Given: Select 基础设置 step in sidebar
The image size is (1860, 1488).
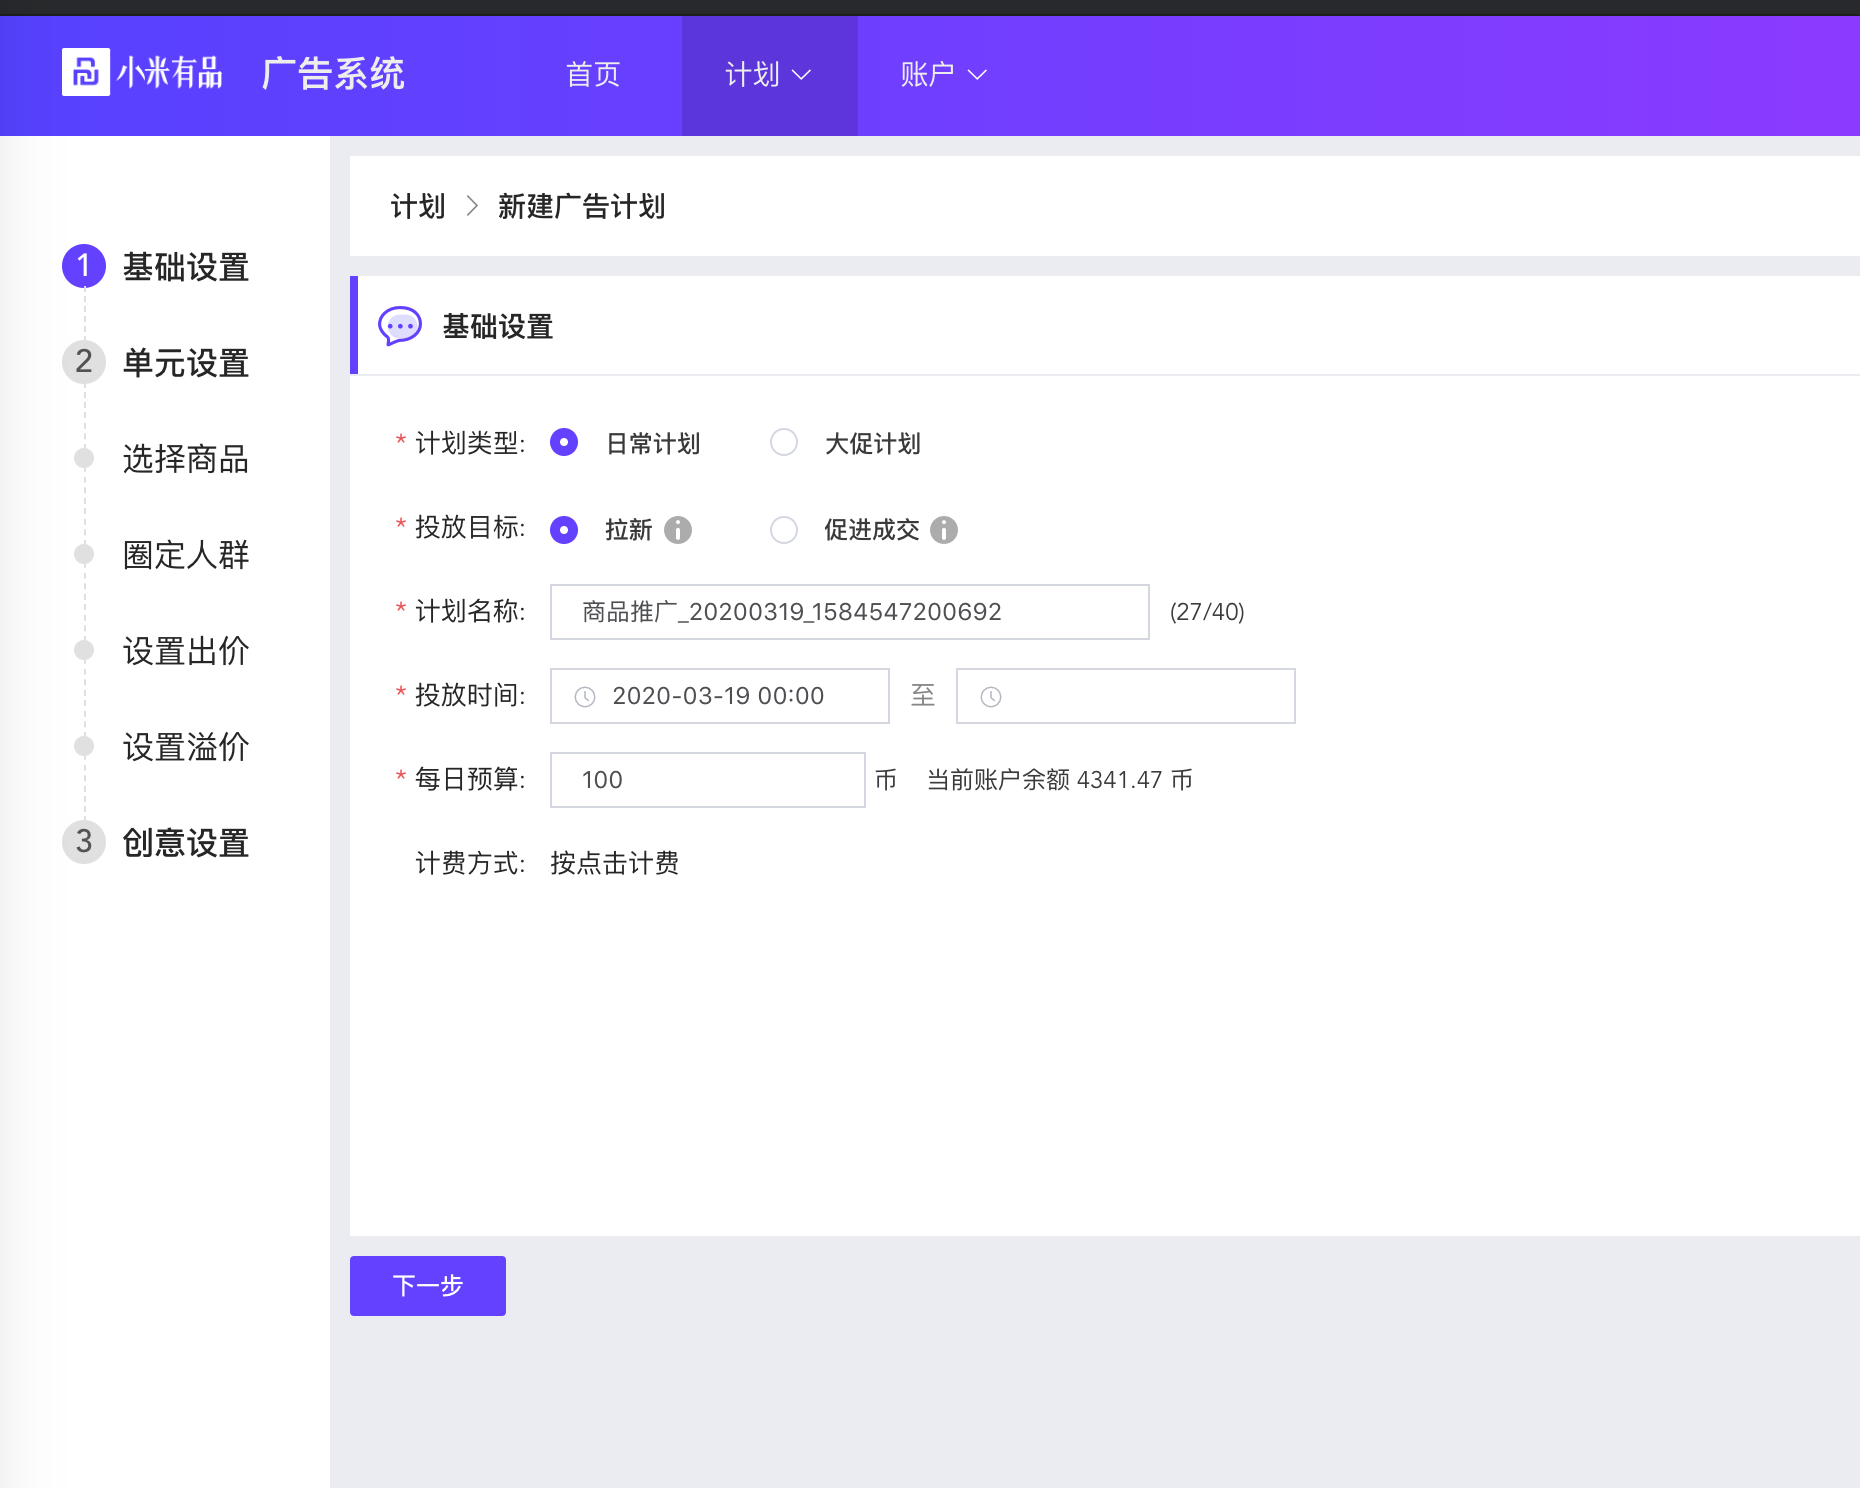Looking at the screenshot, I should coord(186,267).
